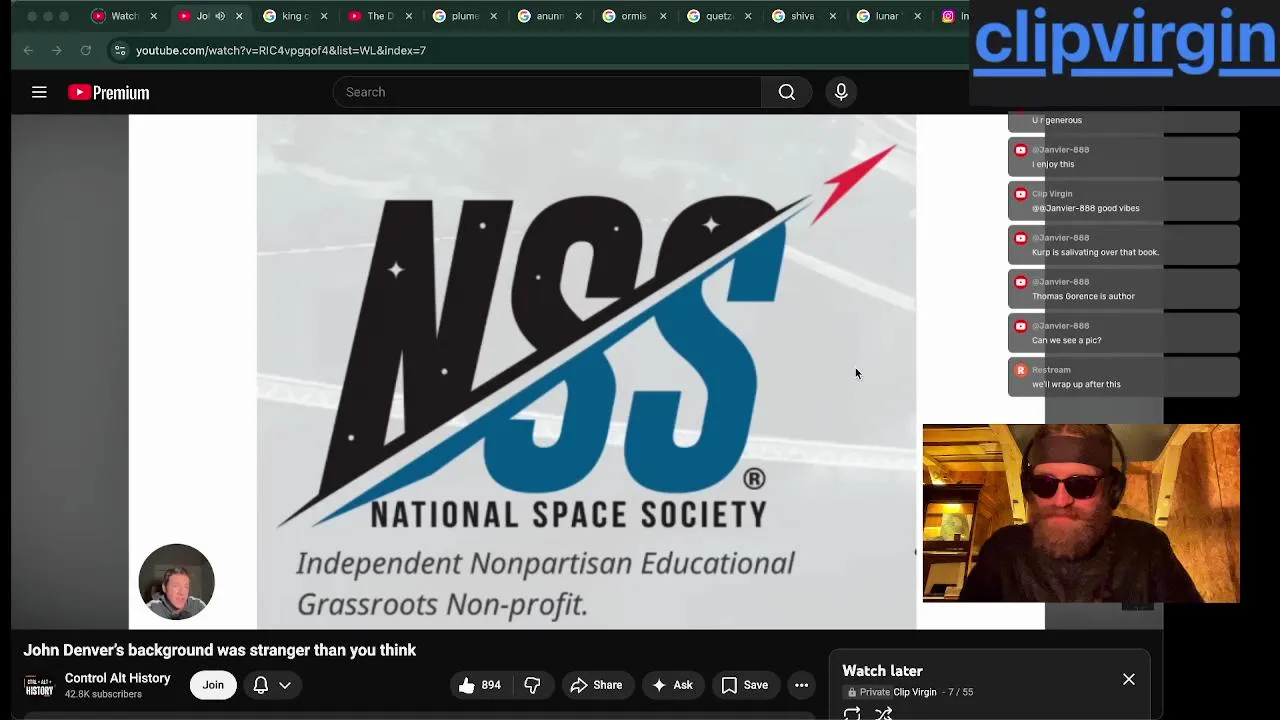
Task: Expand notification options chevron
Action: coord(285,685)
